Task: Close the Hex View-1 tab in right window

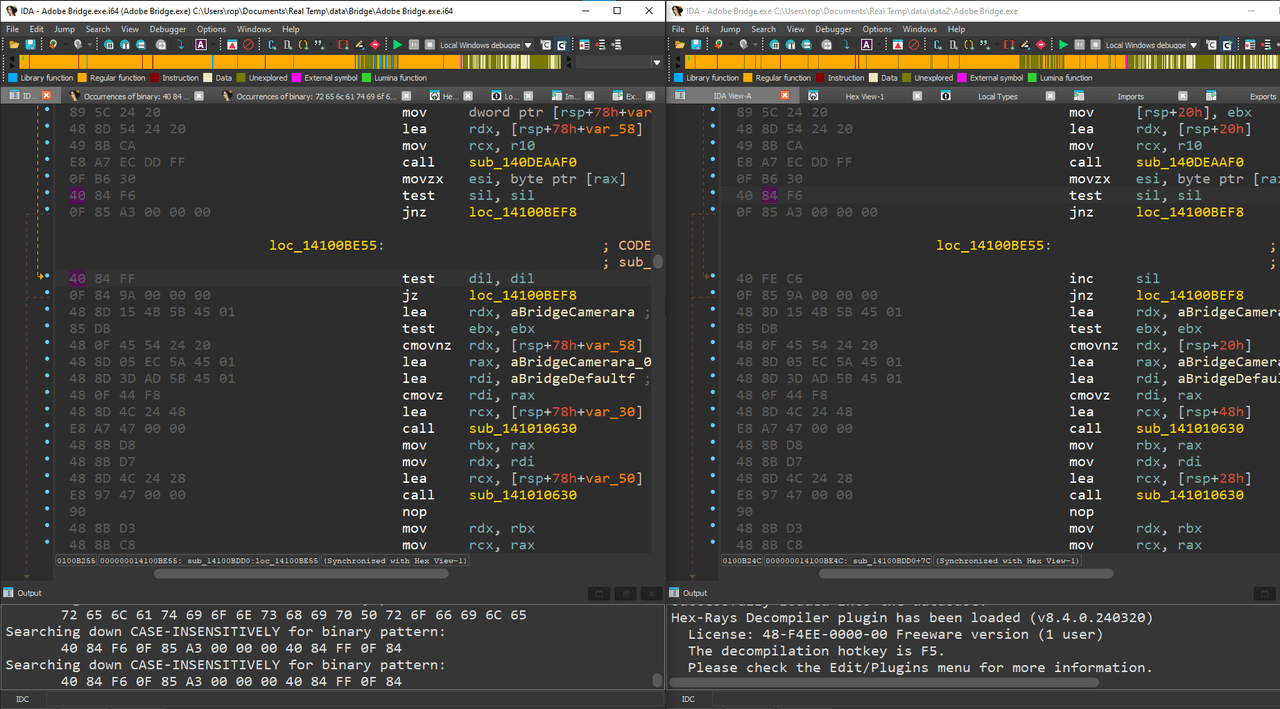Action: click(x=917, y=96)
